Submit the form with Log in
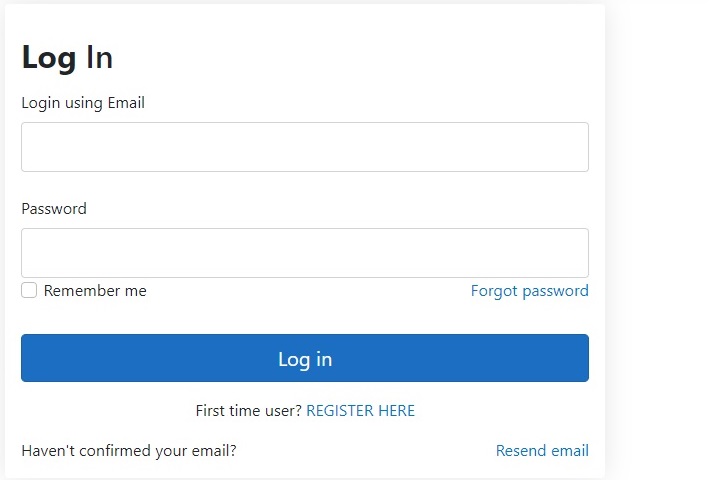The height and width of the screenshot is (480, 718). tap(304, 358)
